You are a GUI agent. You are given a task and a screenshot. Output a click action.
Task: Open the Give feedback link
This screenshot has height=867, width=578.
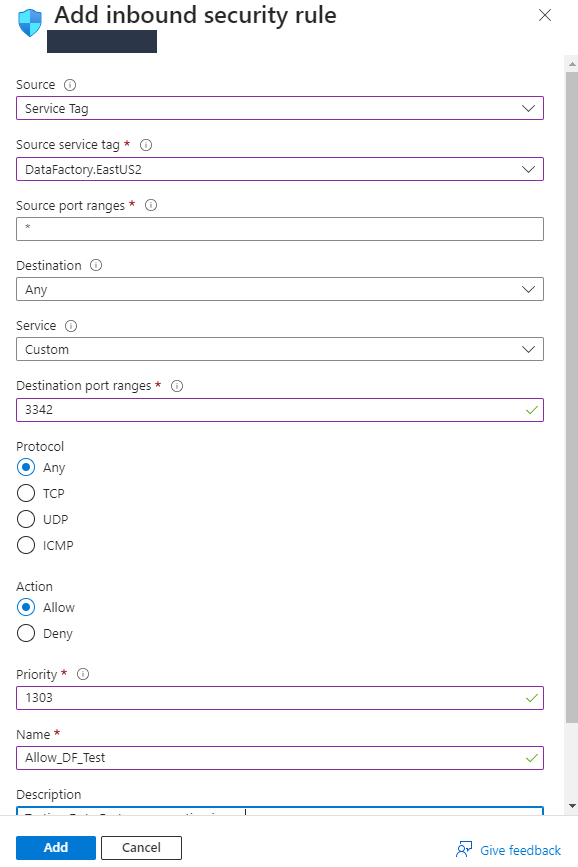click(509, 850)
